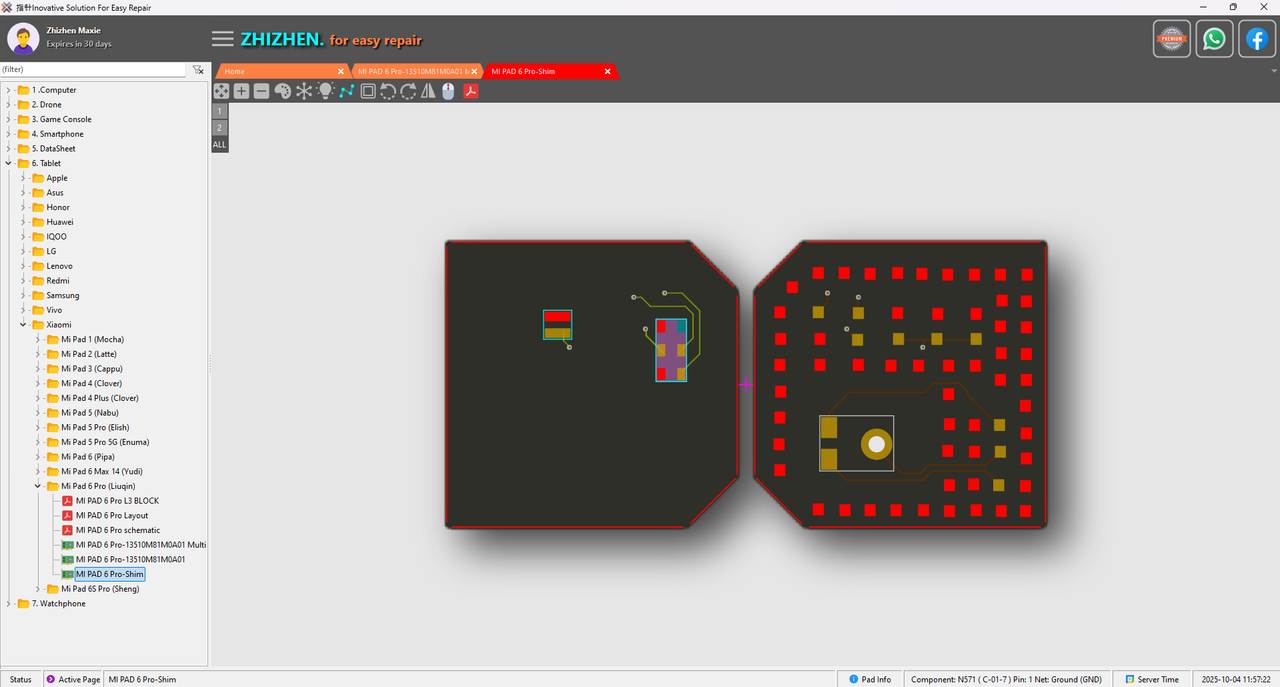Screen dimensions: 1280x687
Task: Click the Zhizhen Maxie user avatar
Action: (x=23, y=38)
